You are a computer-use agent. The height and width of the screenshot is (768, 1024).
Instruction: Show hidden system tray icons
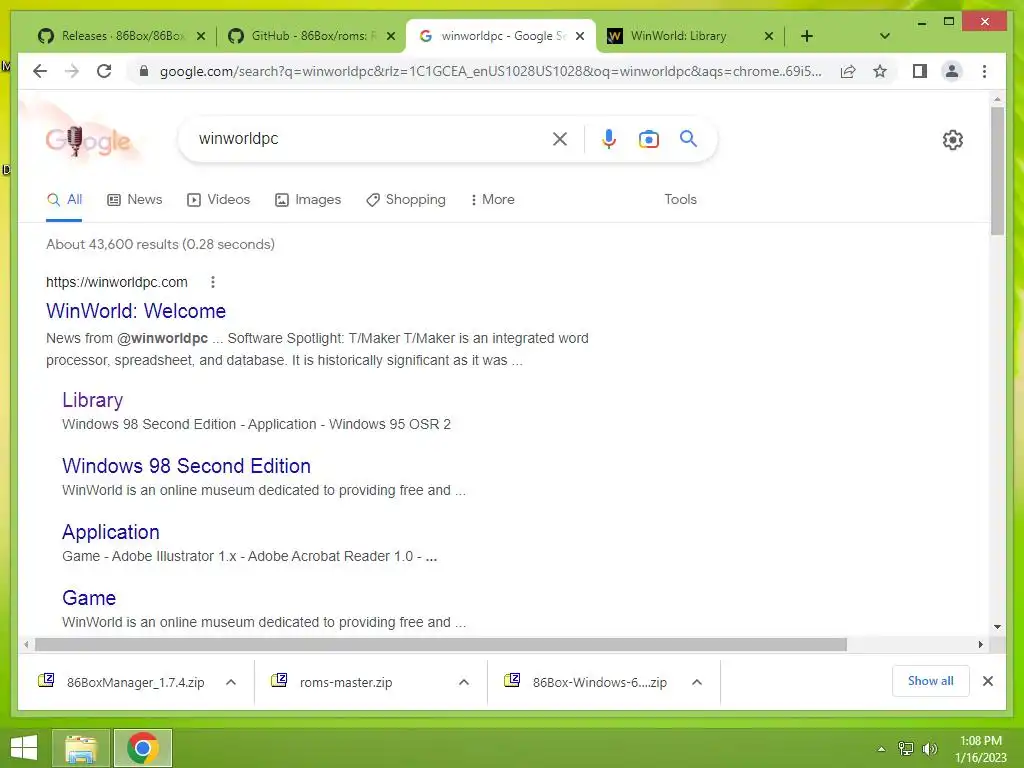coord(881,748)
